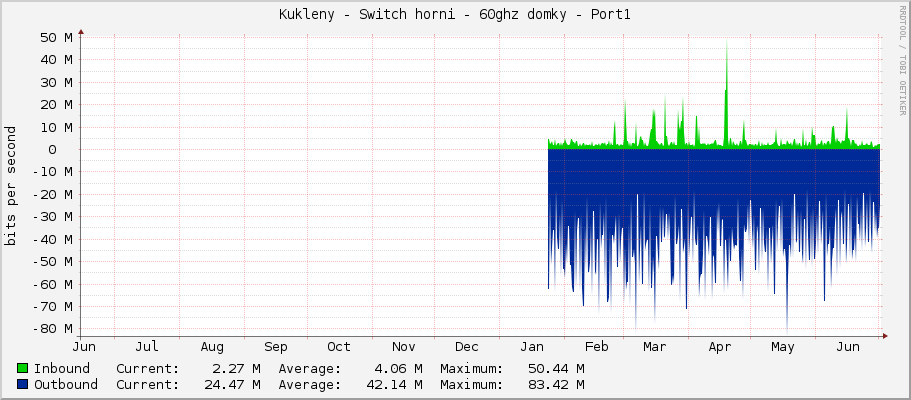This screenshot has height=400, width=911.
Task: Click the y-axis label "-20 M"
Action: (x=52, y=194)
